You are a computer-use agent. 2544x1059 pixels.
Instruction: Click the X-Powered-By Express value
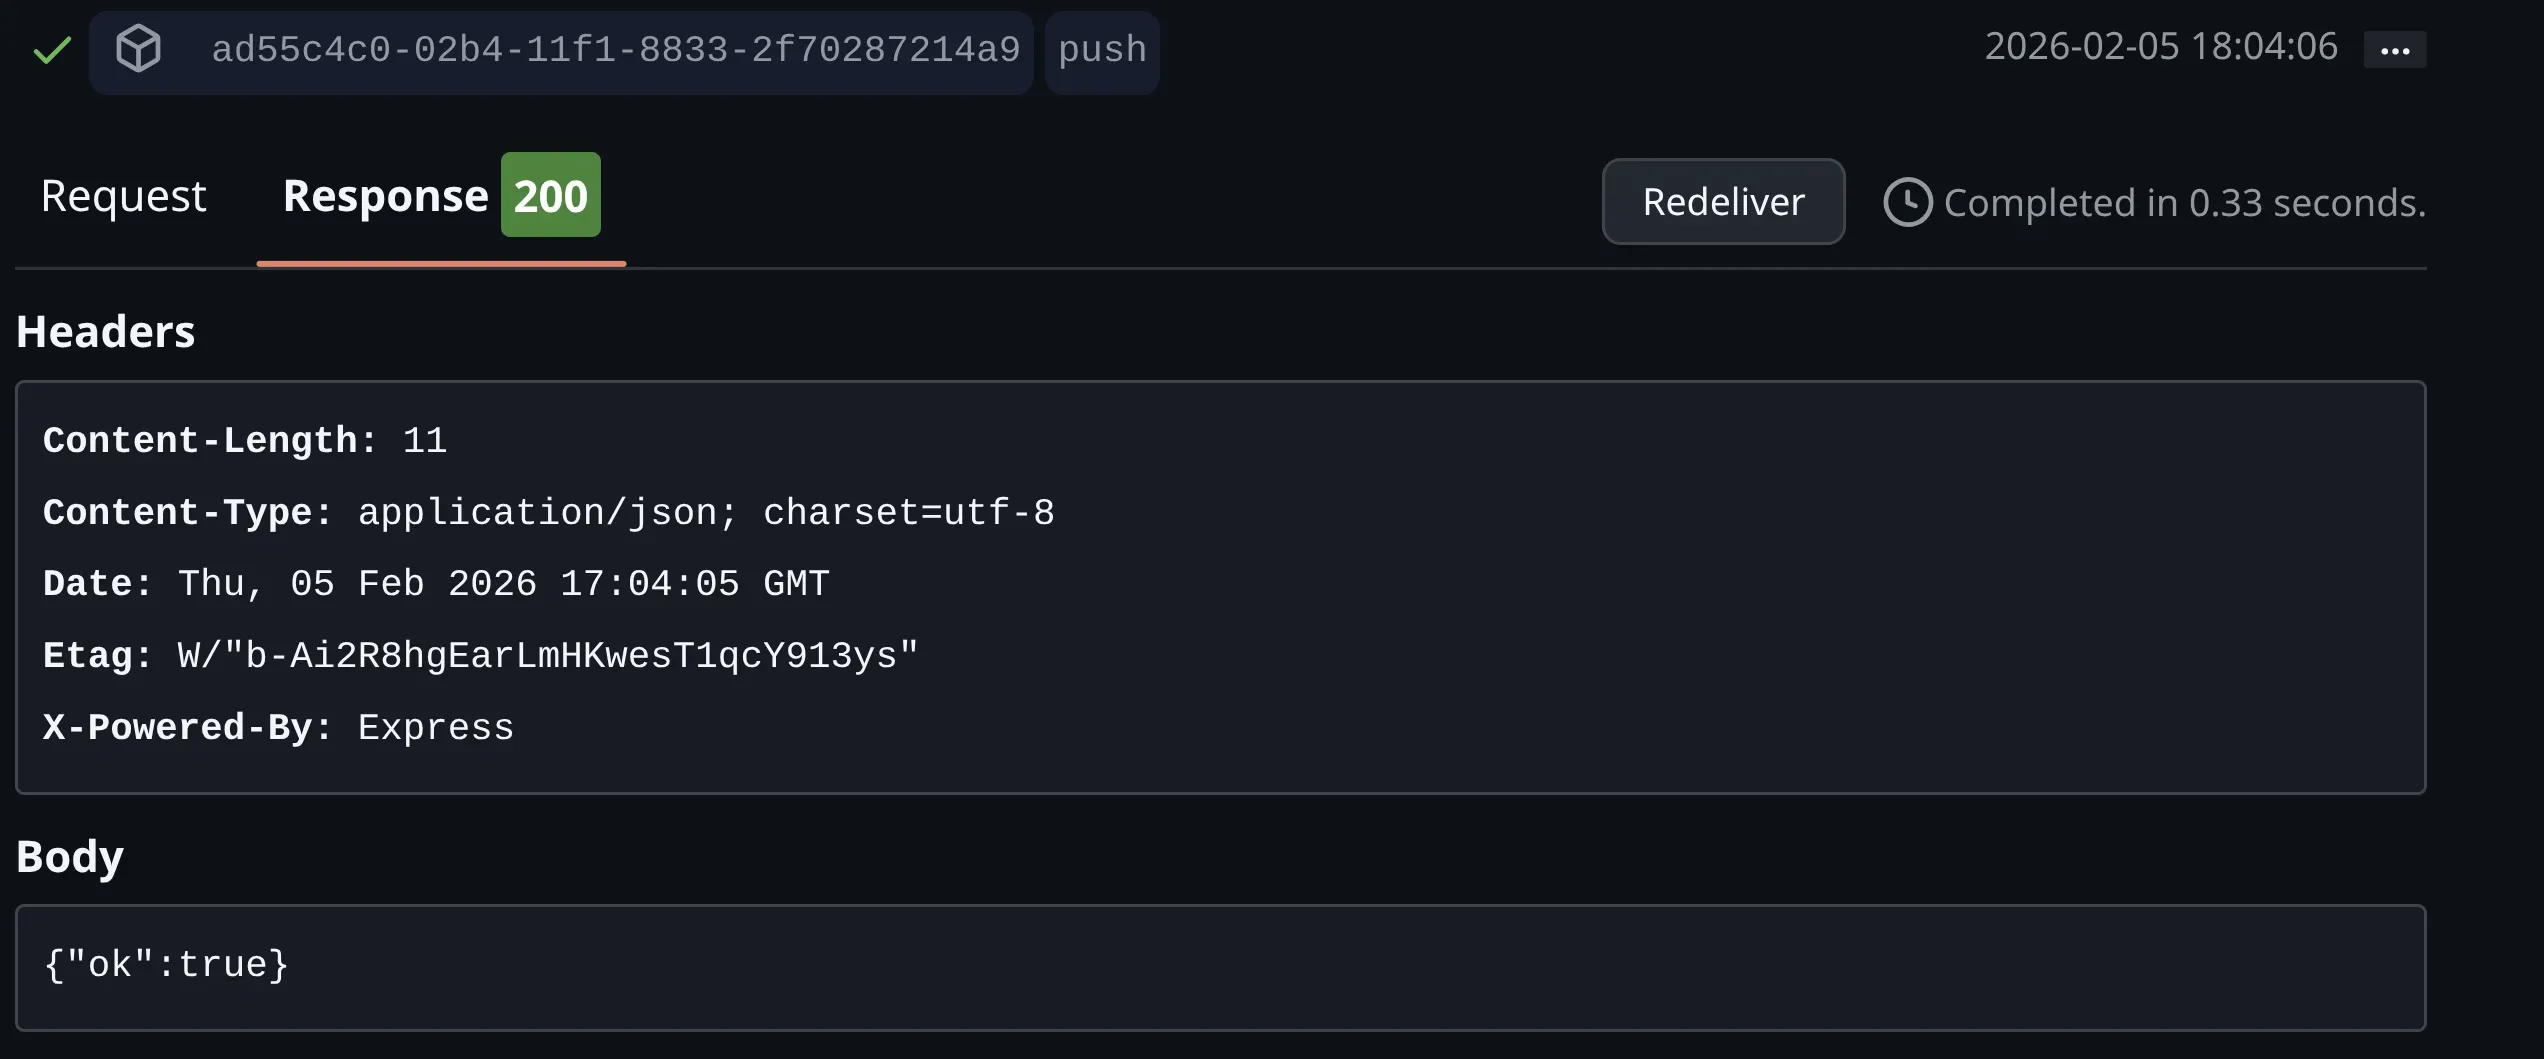point(435,727)
